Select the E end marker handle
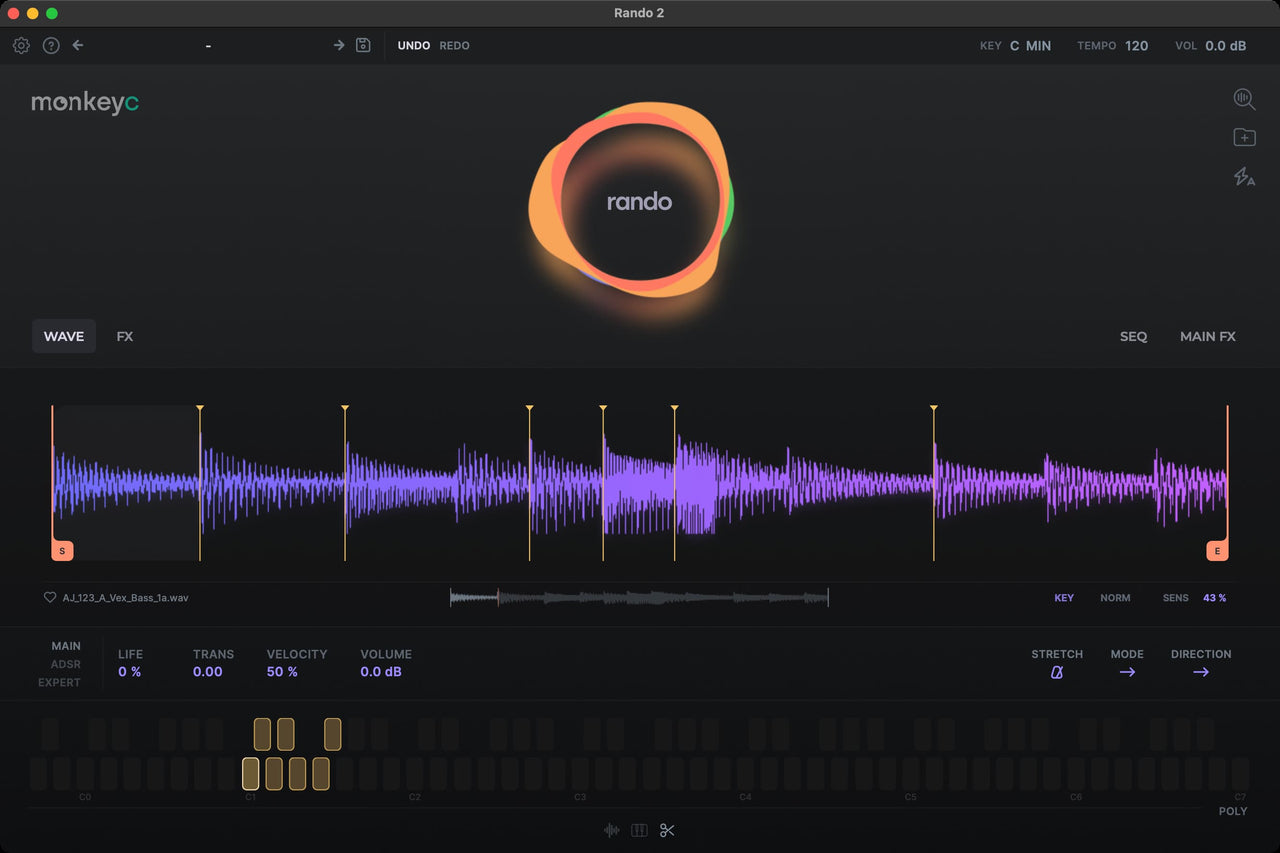Screen dimensions: 1280x853 pos(1217,551)
